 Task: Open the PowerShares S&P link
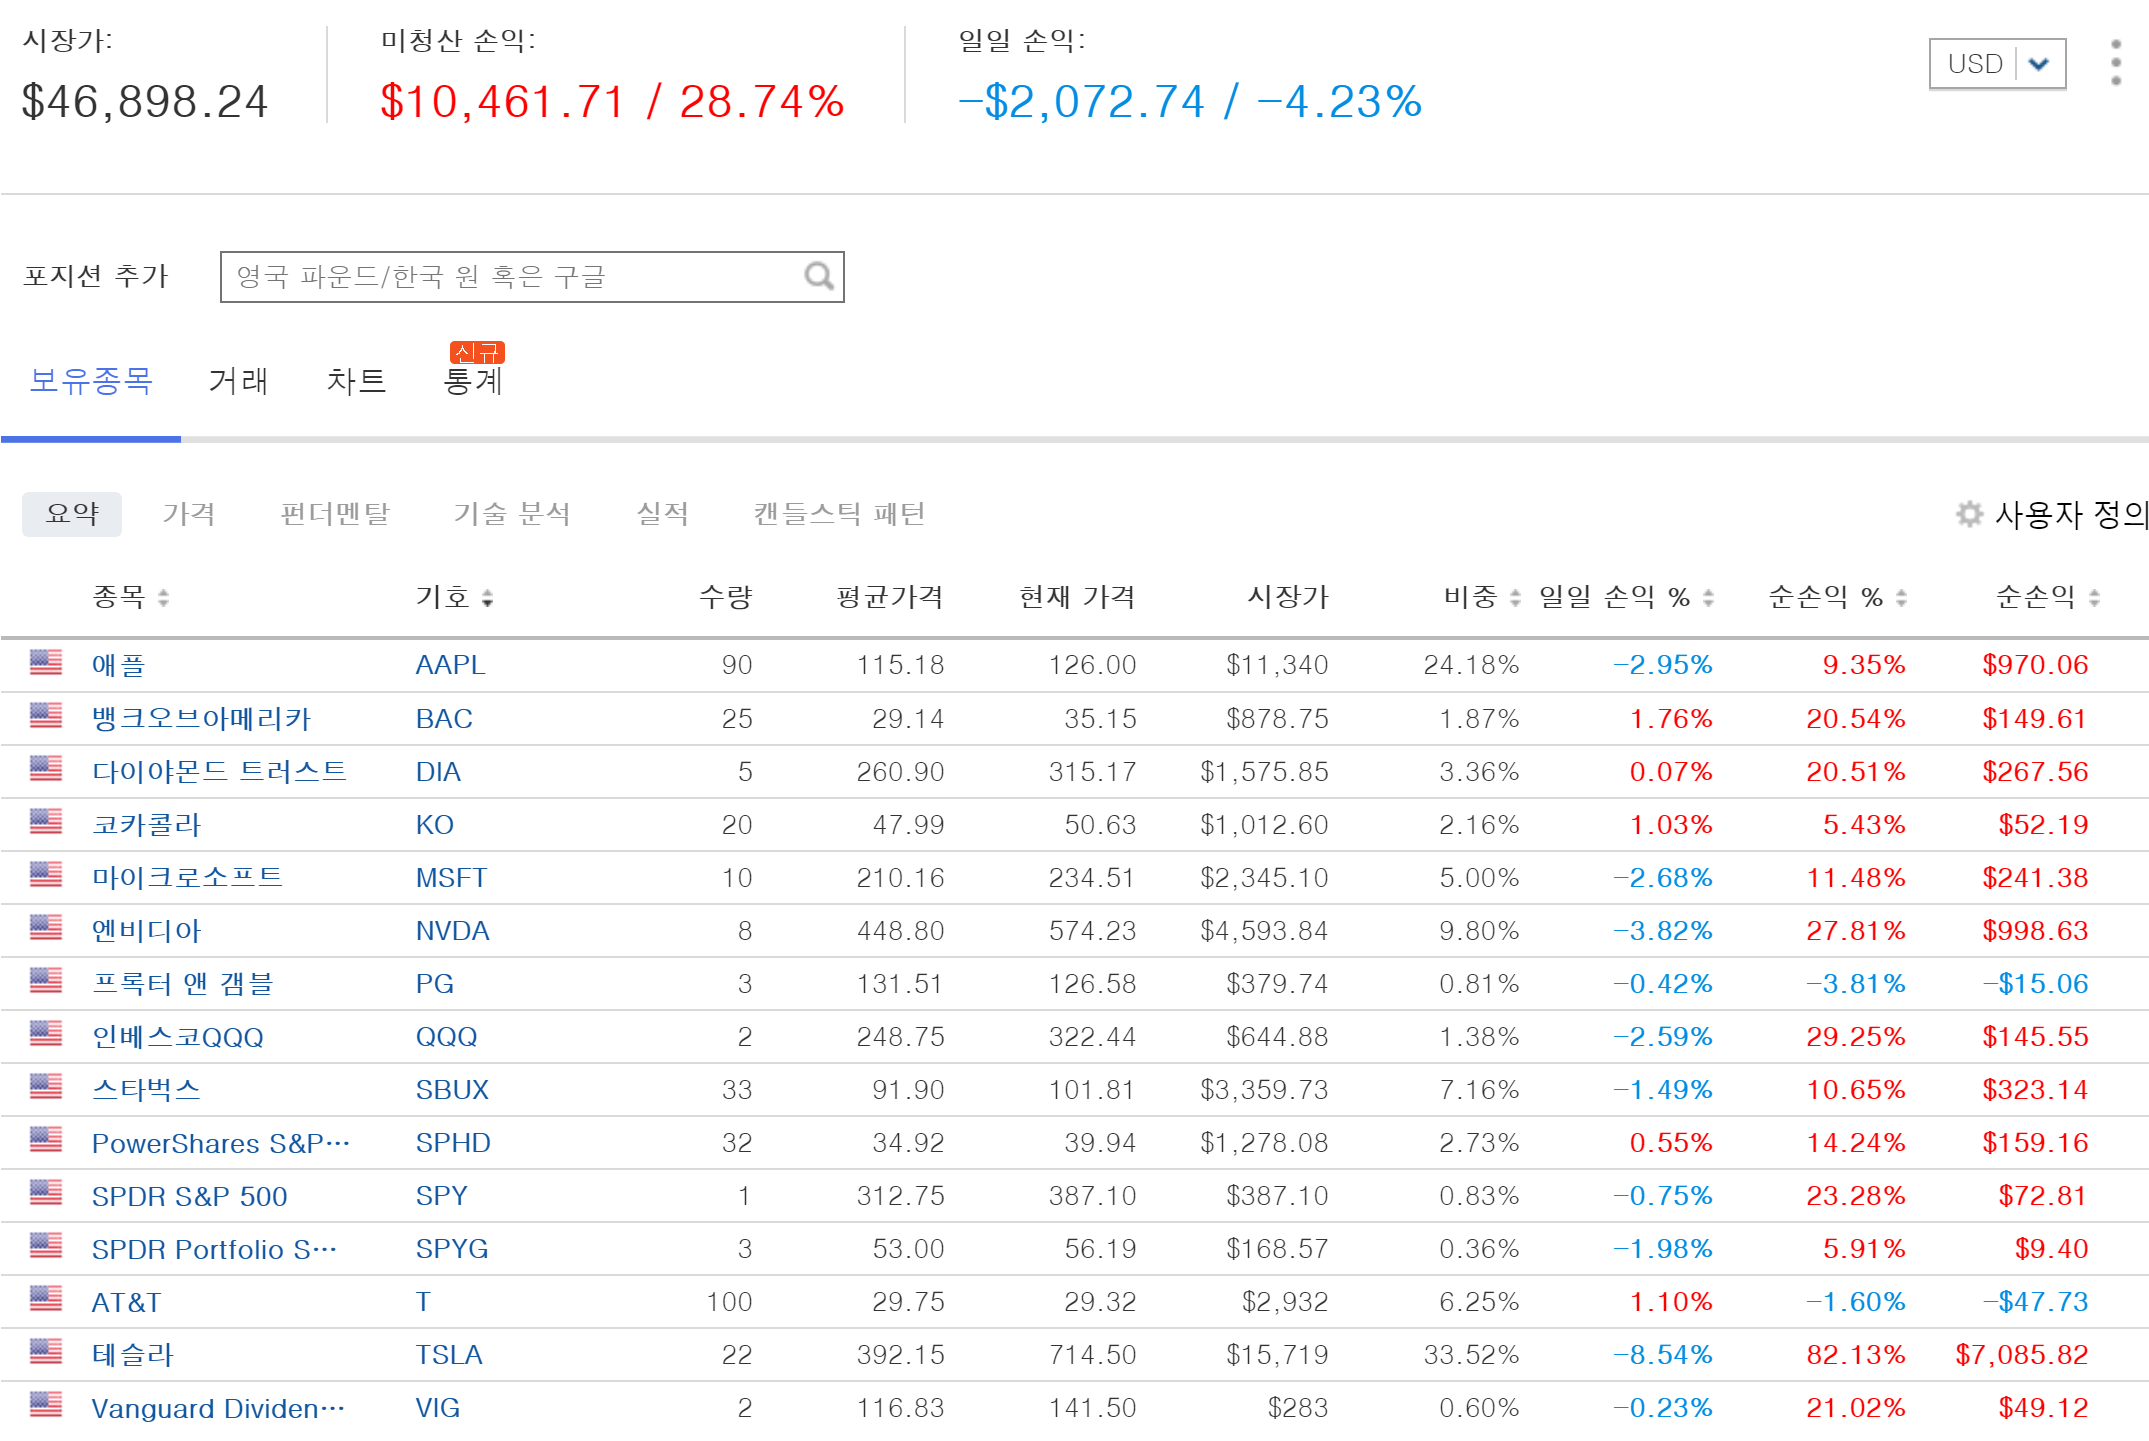pyautogui.click(x=221, y=1143)
